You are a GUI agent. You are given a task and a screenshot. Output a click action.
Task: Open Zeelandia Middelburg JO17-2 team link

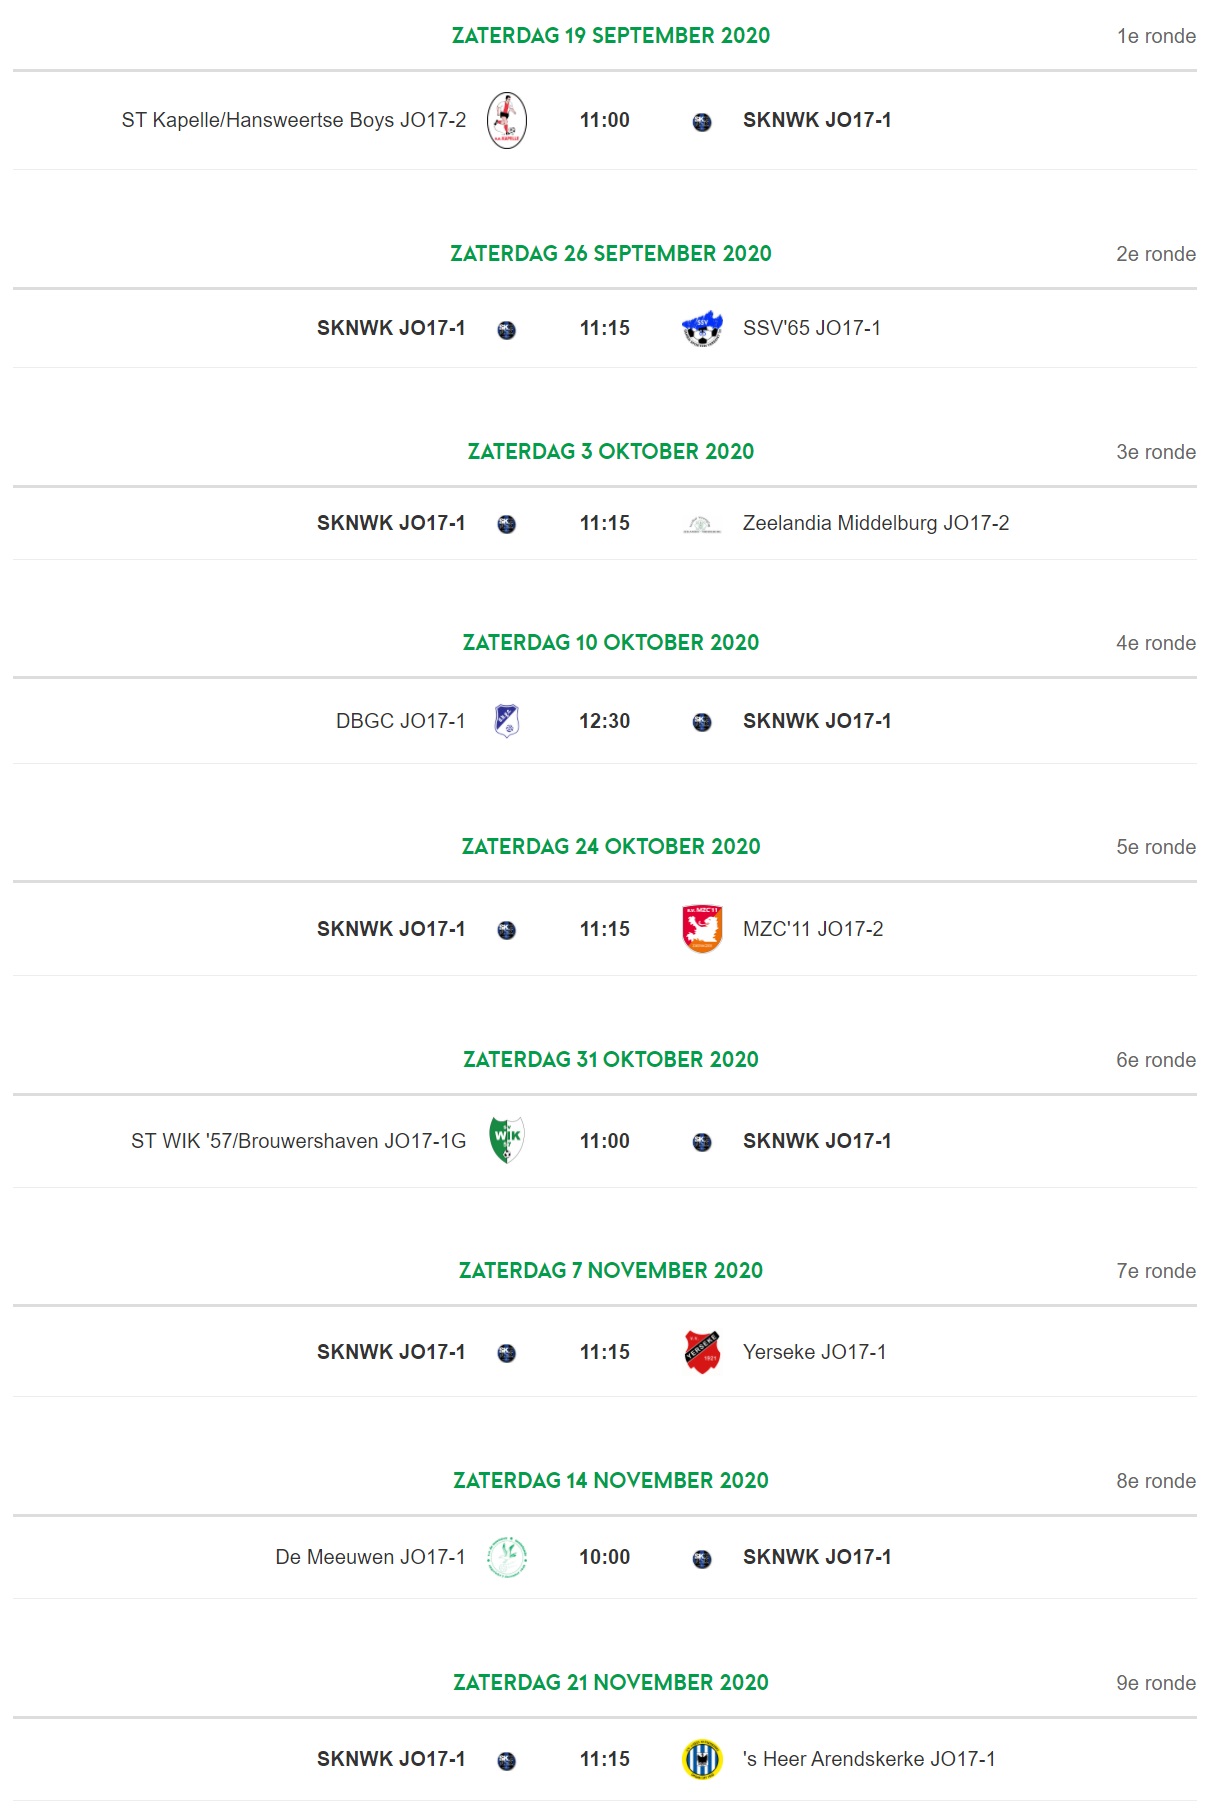(x=876, y=523)
